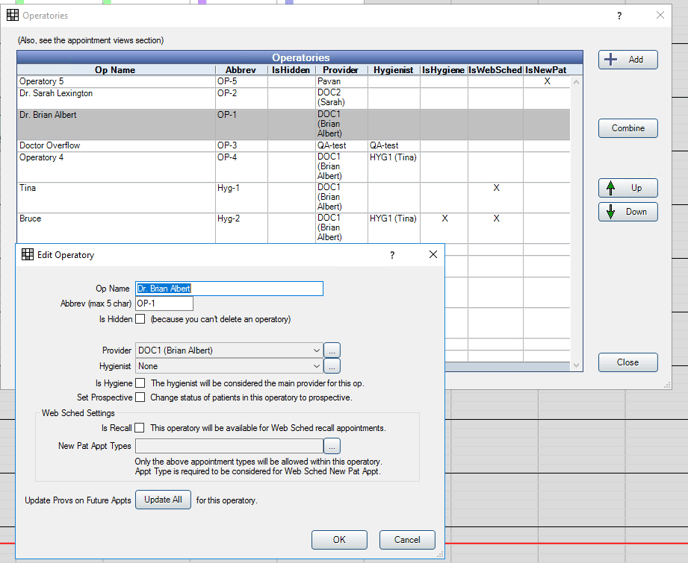
Task: Move operatory down with Down arrow button
Action: [628, 212]
